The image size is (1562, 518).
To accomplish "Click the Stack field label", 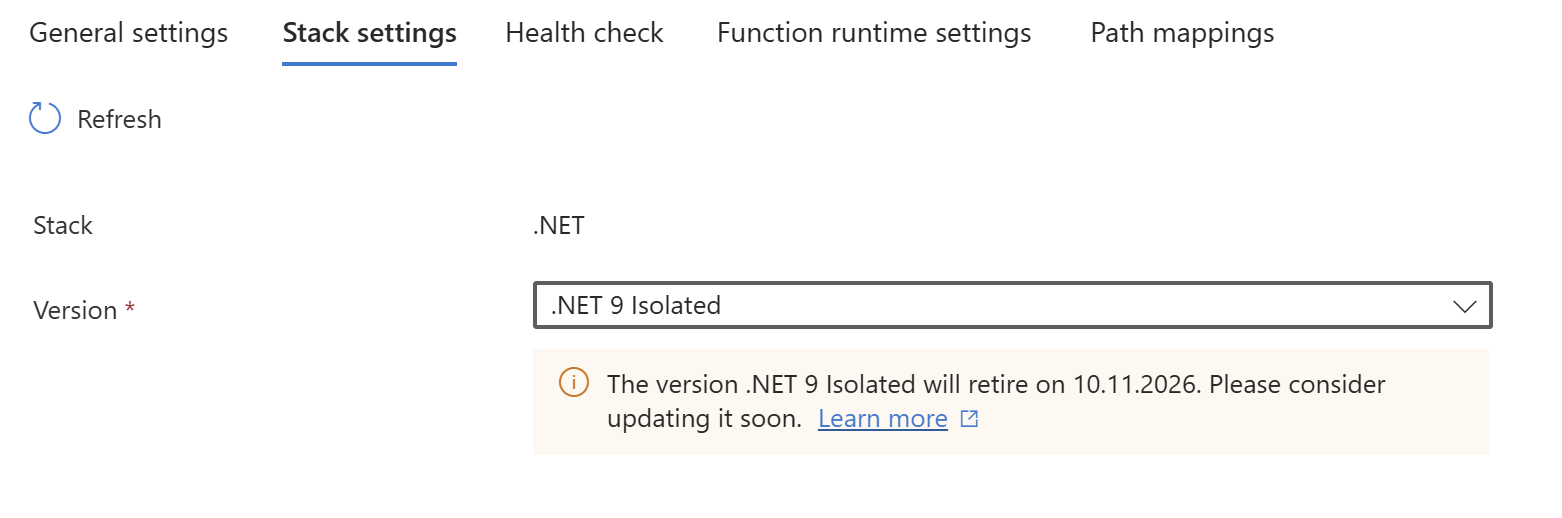I will [x=63, y=225].
